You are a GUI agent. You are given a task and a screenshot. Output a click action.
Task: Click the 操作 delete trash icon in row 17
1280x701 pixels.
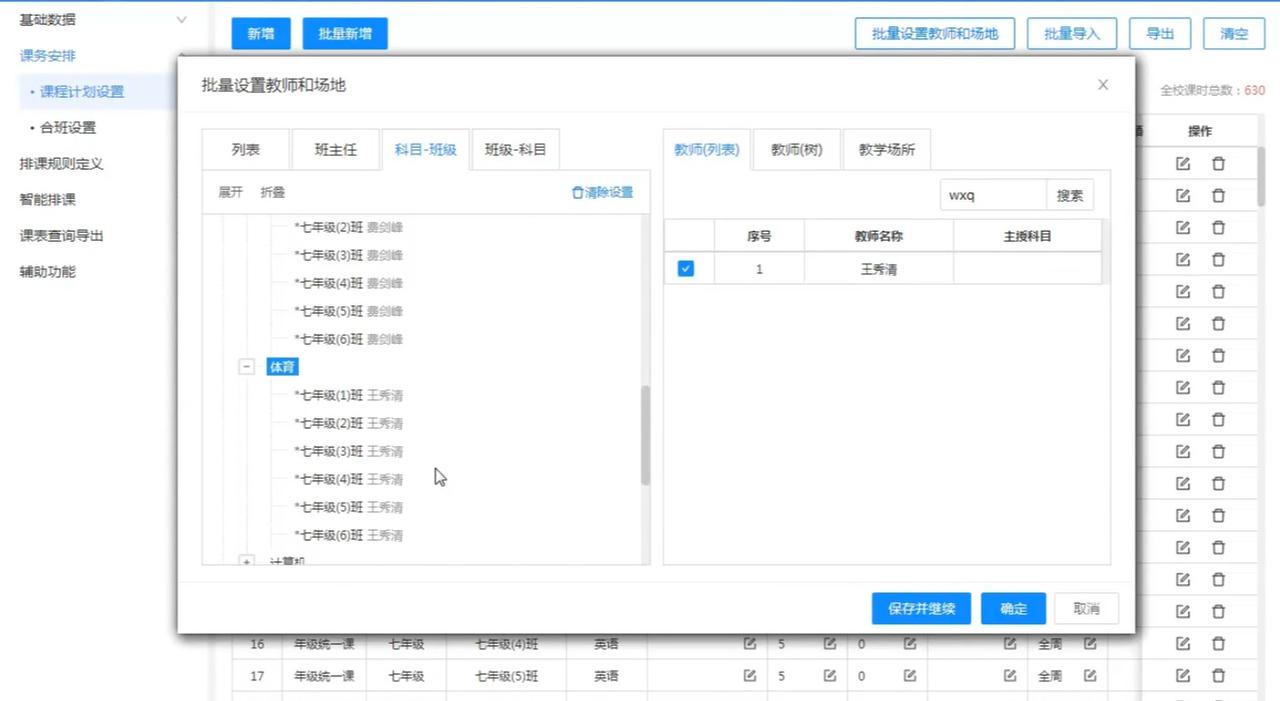coord(1218,675)
